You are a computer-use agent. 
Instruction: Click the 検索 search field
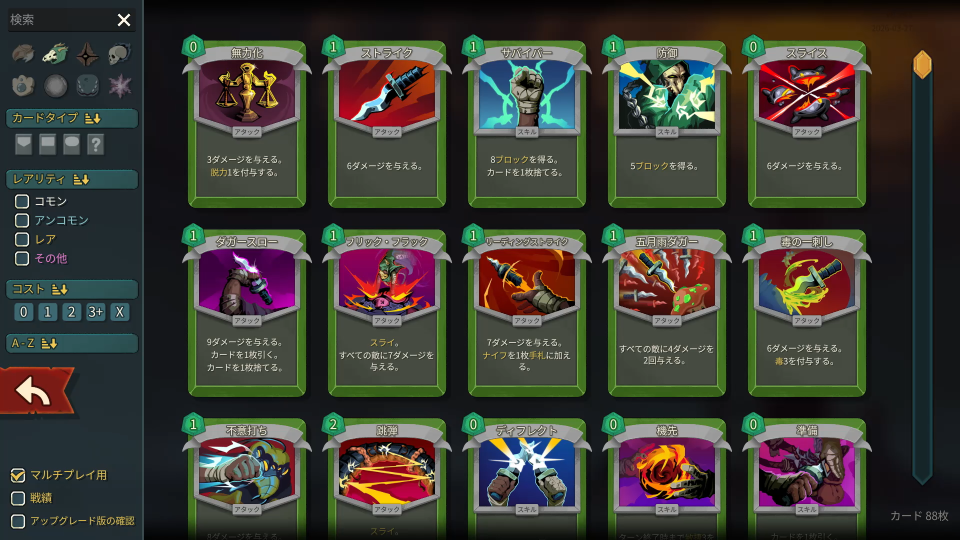pyautogui.click(x=61, y=20)
